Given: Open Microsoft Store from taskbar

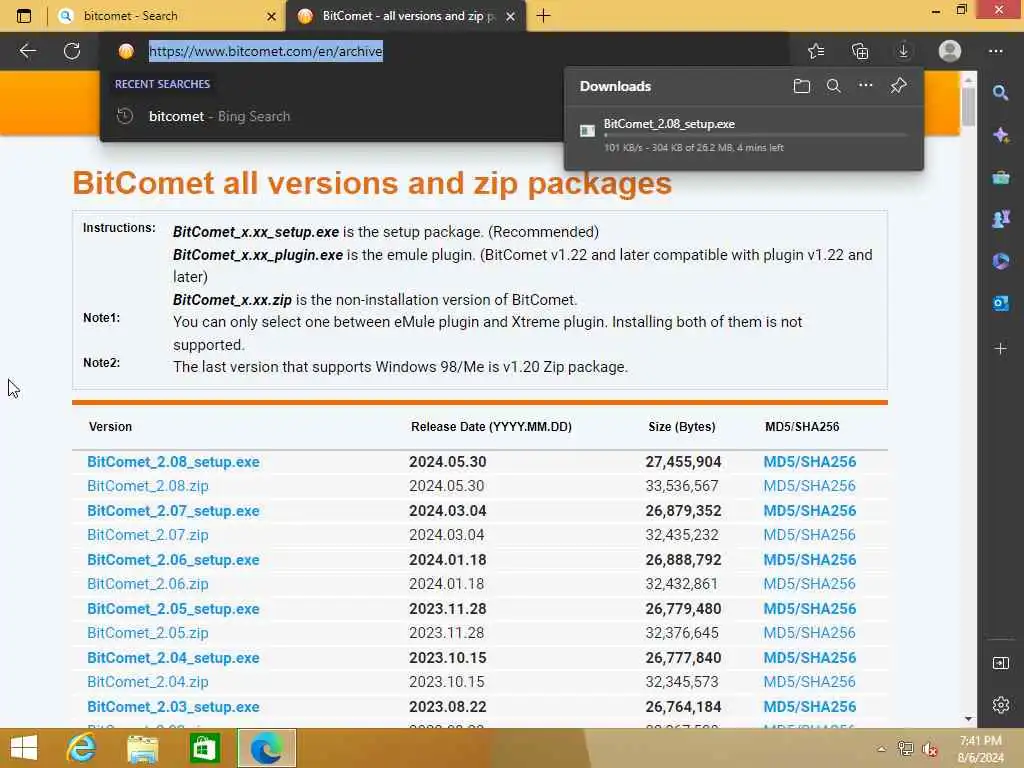Looking at the screenshot, I should pyautogui.click(x=204, y=748).
